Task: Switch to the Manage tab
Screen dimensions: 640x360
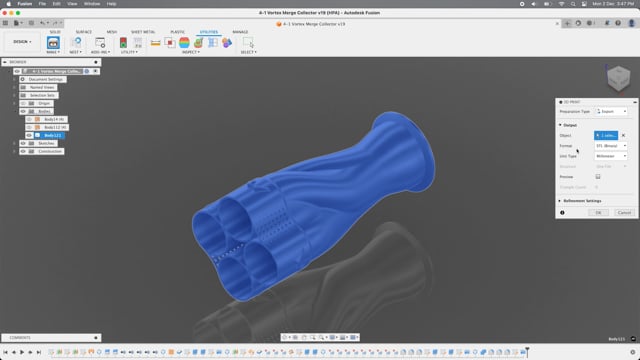Action: tap(240, 32)
